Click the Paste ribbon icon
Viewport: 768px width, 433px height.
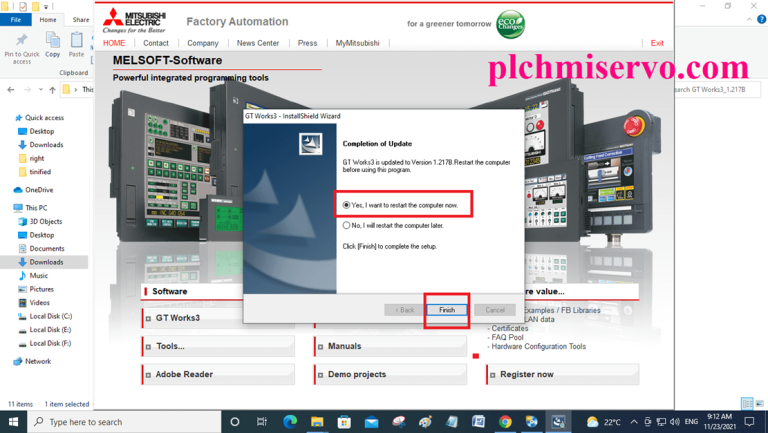pos(76,45)
